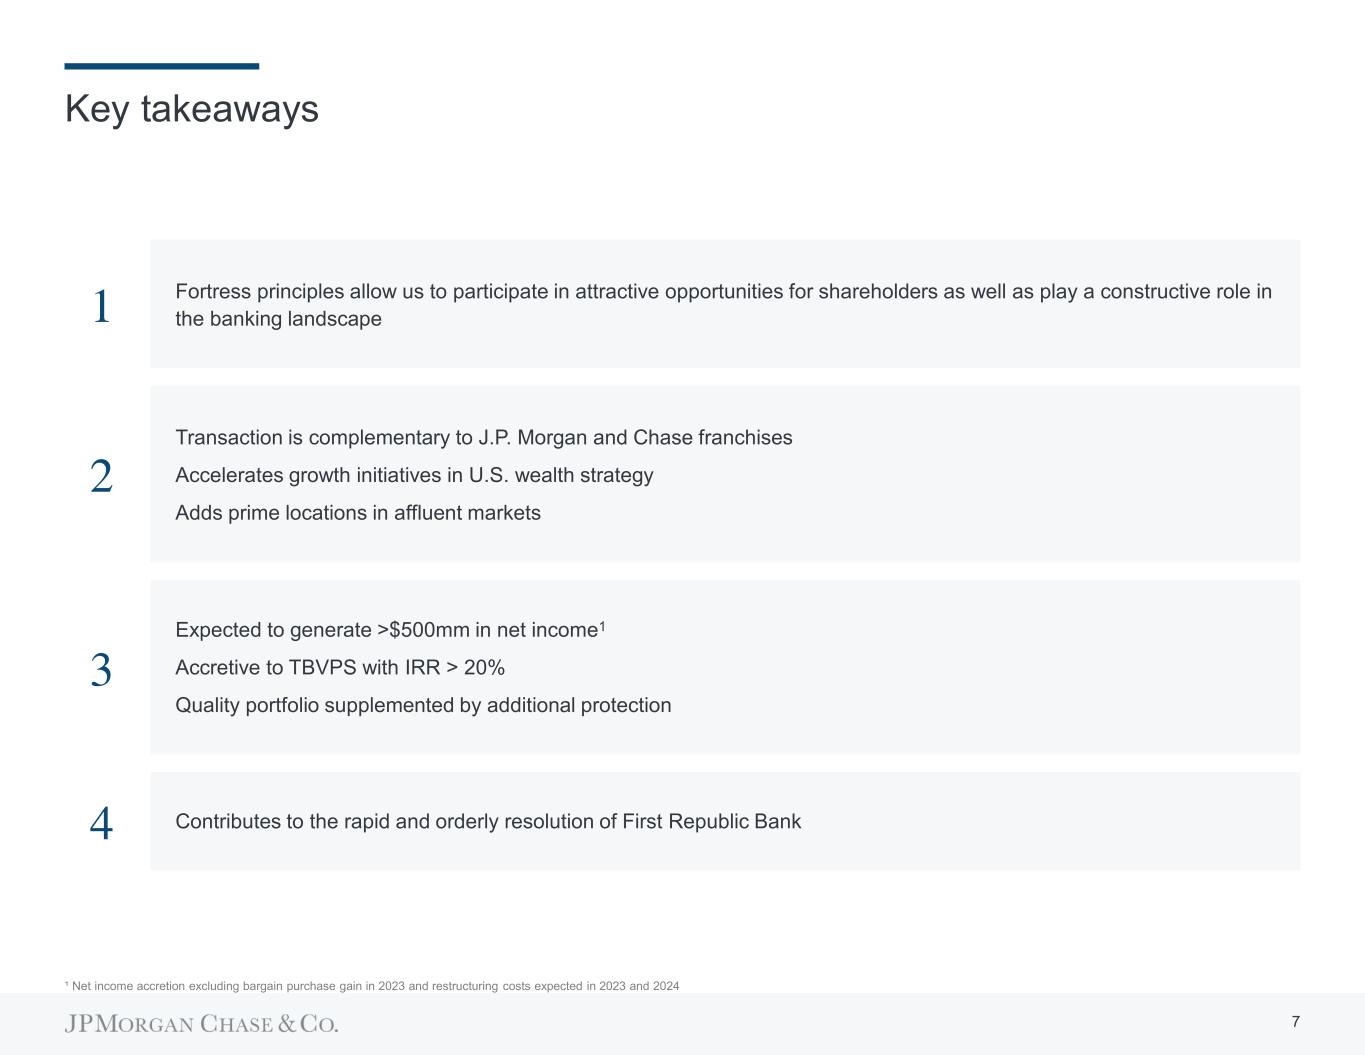
Task: Click the superscript 1 after "net income"
Action: pos(602,626)
